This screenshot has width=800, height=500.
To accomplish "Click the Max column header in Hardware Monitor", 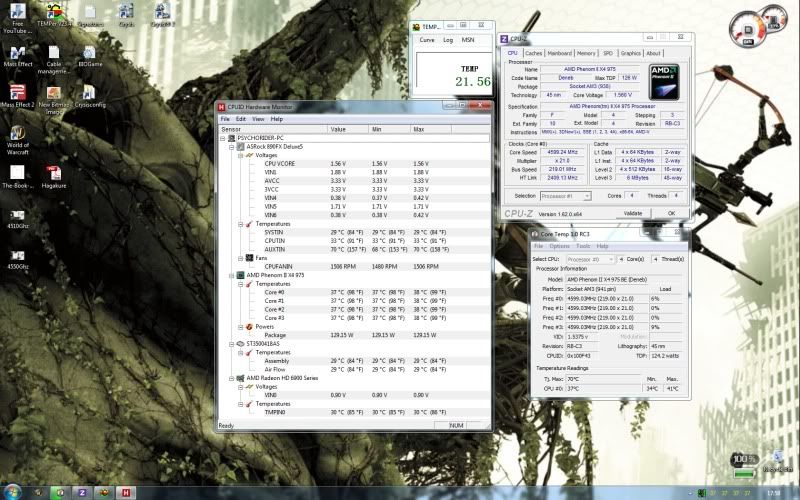I will 430,130.
